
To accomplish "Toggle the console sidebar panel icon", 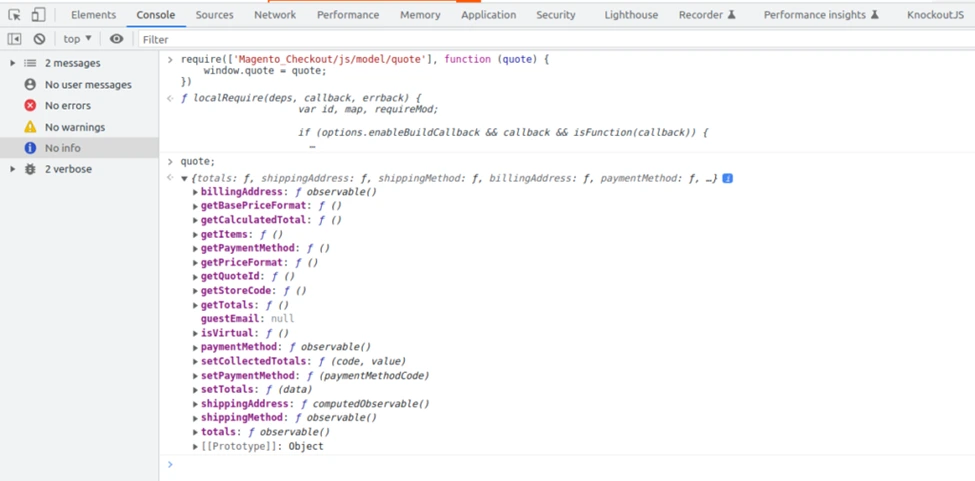I will pos(14,39).
